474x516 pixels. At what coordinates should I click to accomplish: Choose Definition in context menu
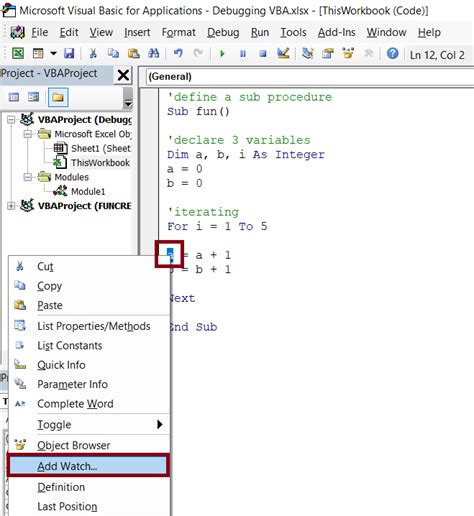pyautogui.click(x=89, y=487)
